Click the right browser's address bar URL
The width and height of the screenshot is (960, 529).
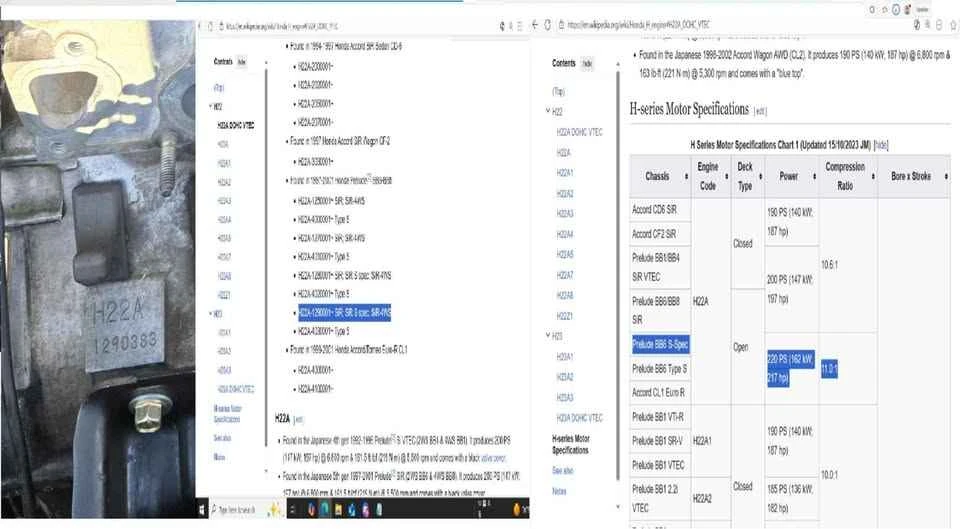point(639,25)
